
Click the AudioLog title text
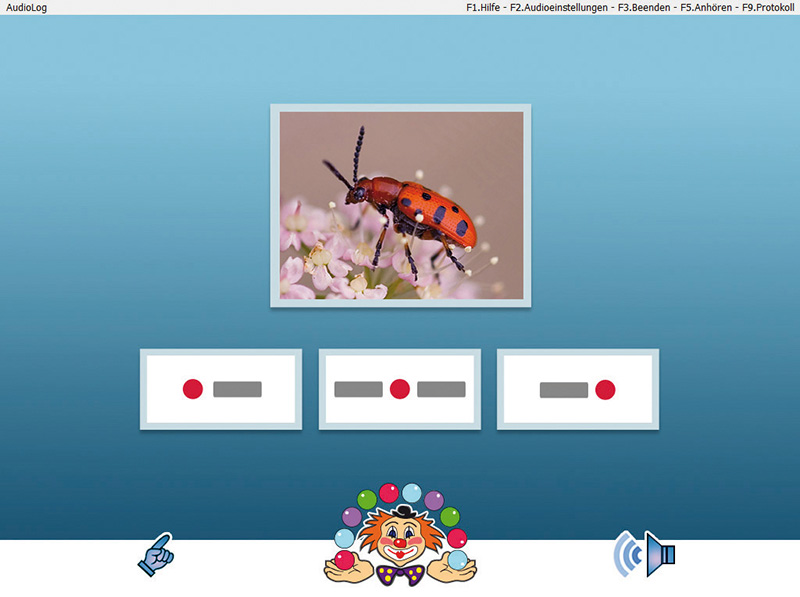click(24, 7)
